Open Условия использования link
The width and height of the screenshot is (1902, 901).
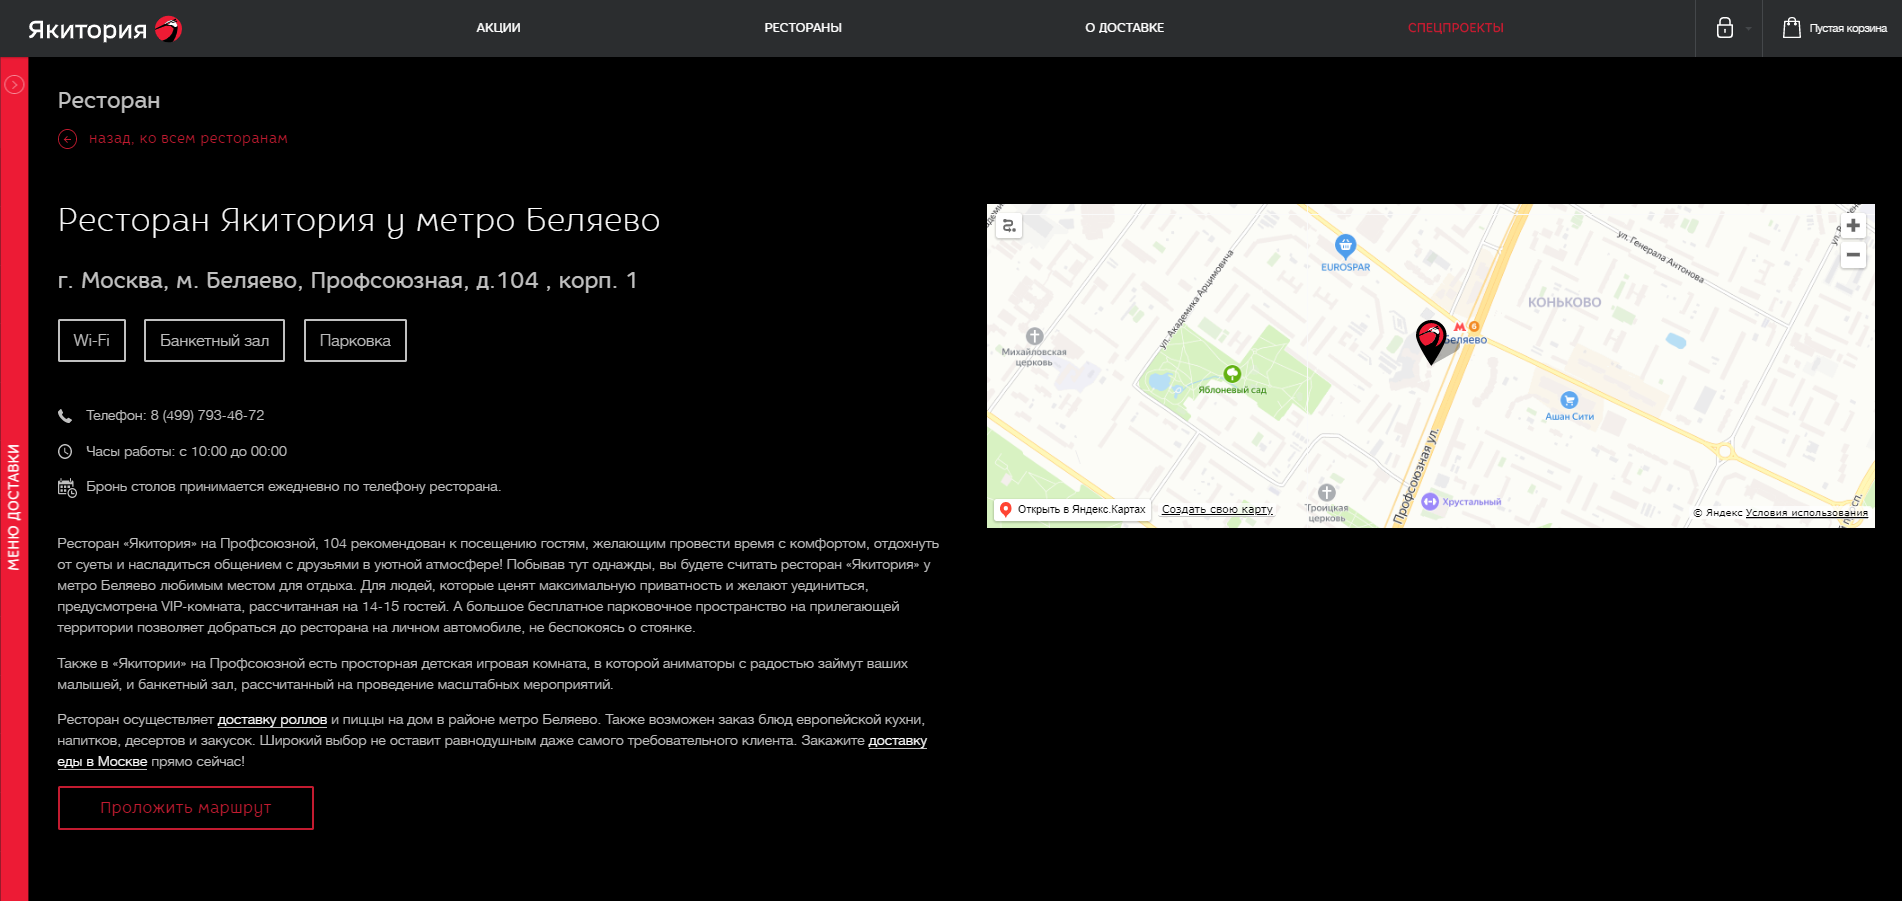(x=1806, y=513)
